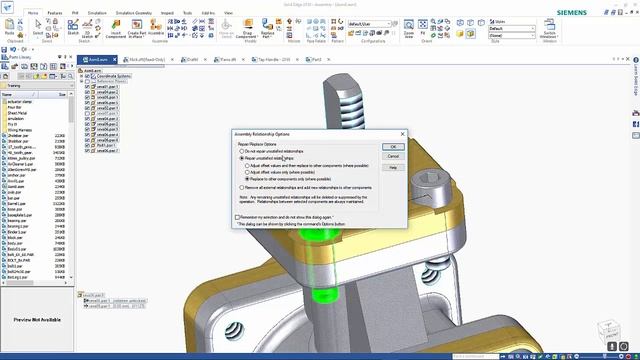Select 'Adjust offset values only' option
The width and height of the screenshot is (640, 360).
247,172
